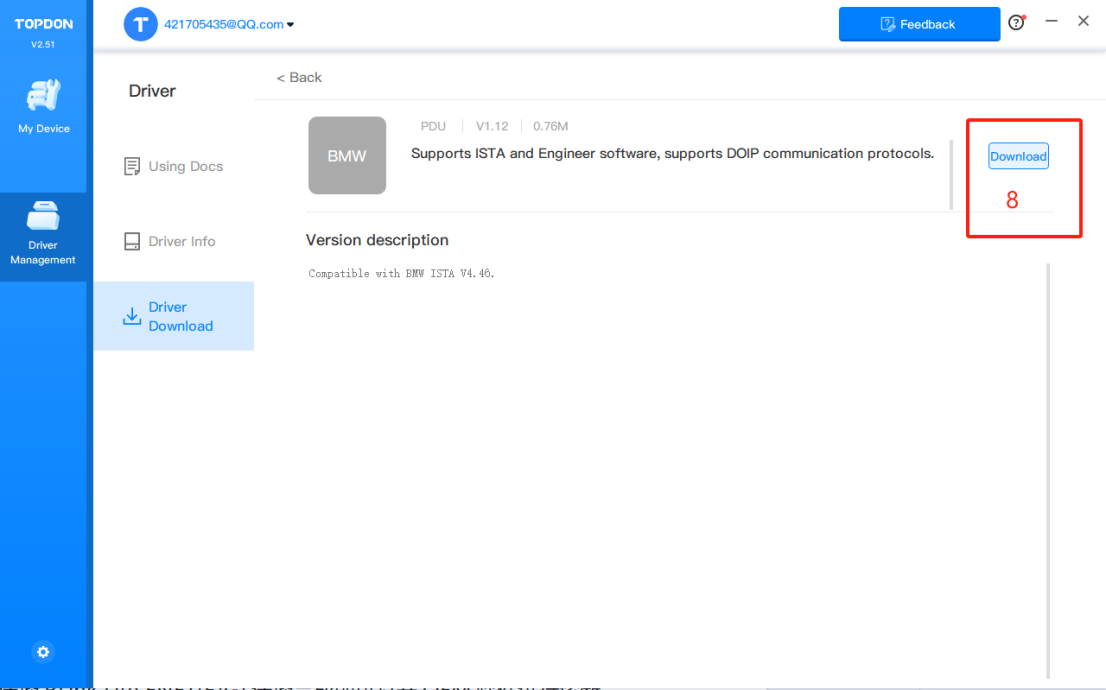Click the BMW driver thumbnail
This screenshot has width=1106, height=690.
coord(347,156)
